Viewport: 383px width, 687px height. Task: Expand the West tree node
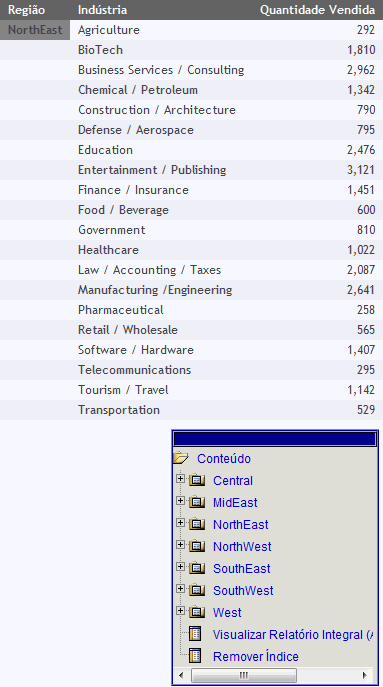[x=180, y=610]
